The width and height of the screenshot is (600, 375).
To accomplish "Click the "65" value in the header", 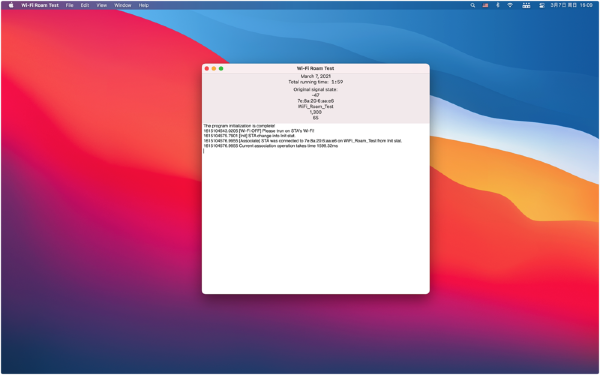I will 316,118.
